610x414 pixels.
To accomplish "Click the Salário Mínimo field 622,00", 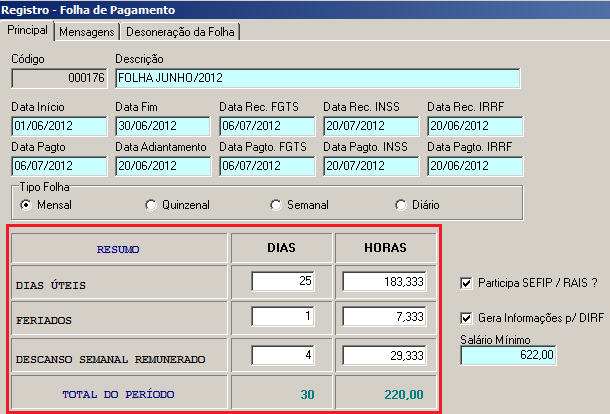I will coord(508,355).
